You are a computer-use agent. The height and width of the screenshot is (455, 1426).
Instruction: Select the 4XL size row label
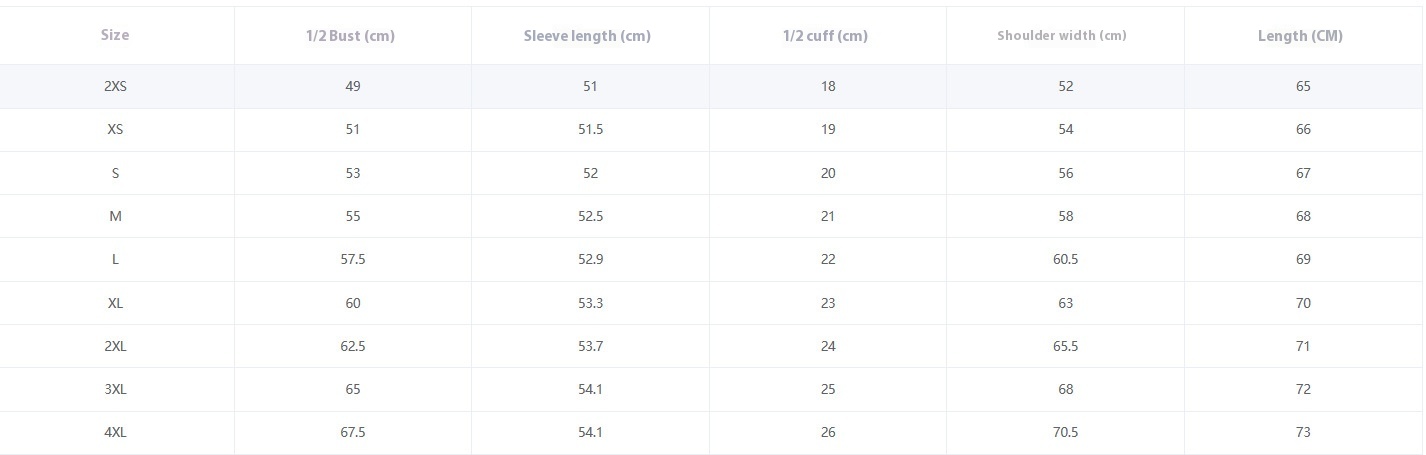point(115,432)
